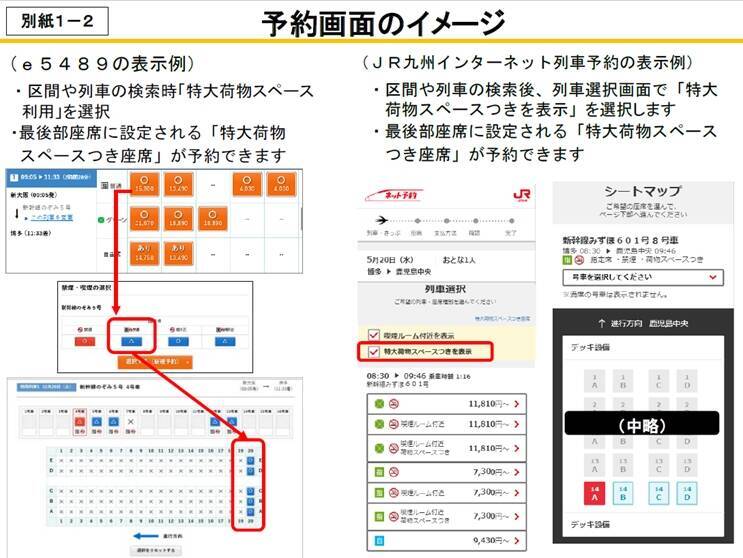Click the JR Kyushu logo
The width and height of the screenshot is (743, 558).
(x=521, y=195)
